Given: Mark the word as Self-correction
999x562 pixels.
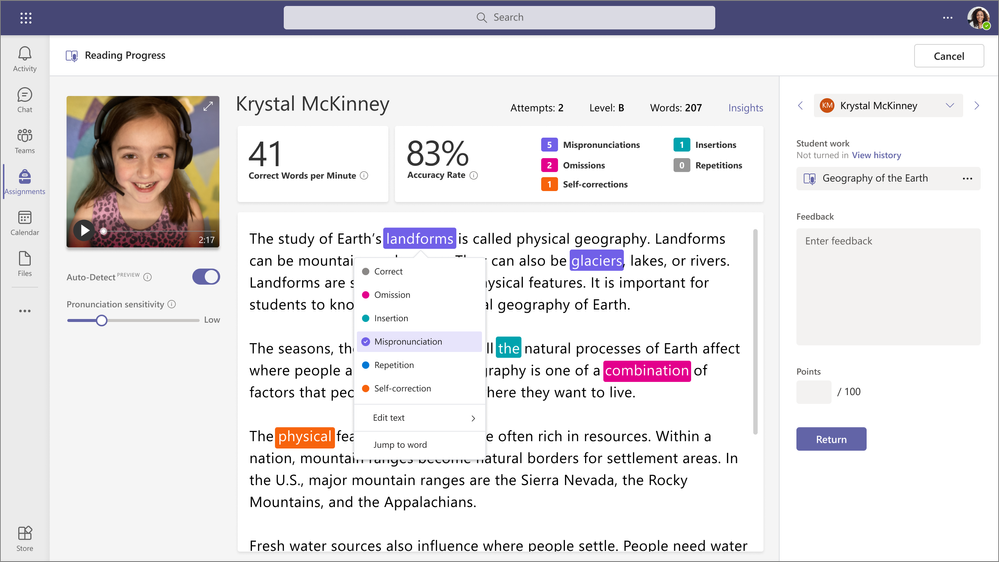Looking at the screenshot, I should click(419, 389).
